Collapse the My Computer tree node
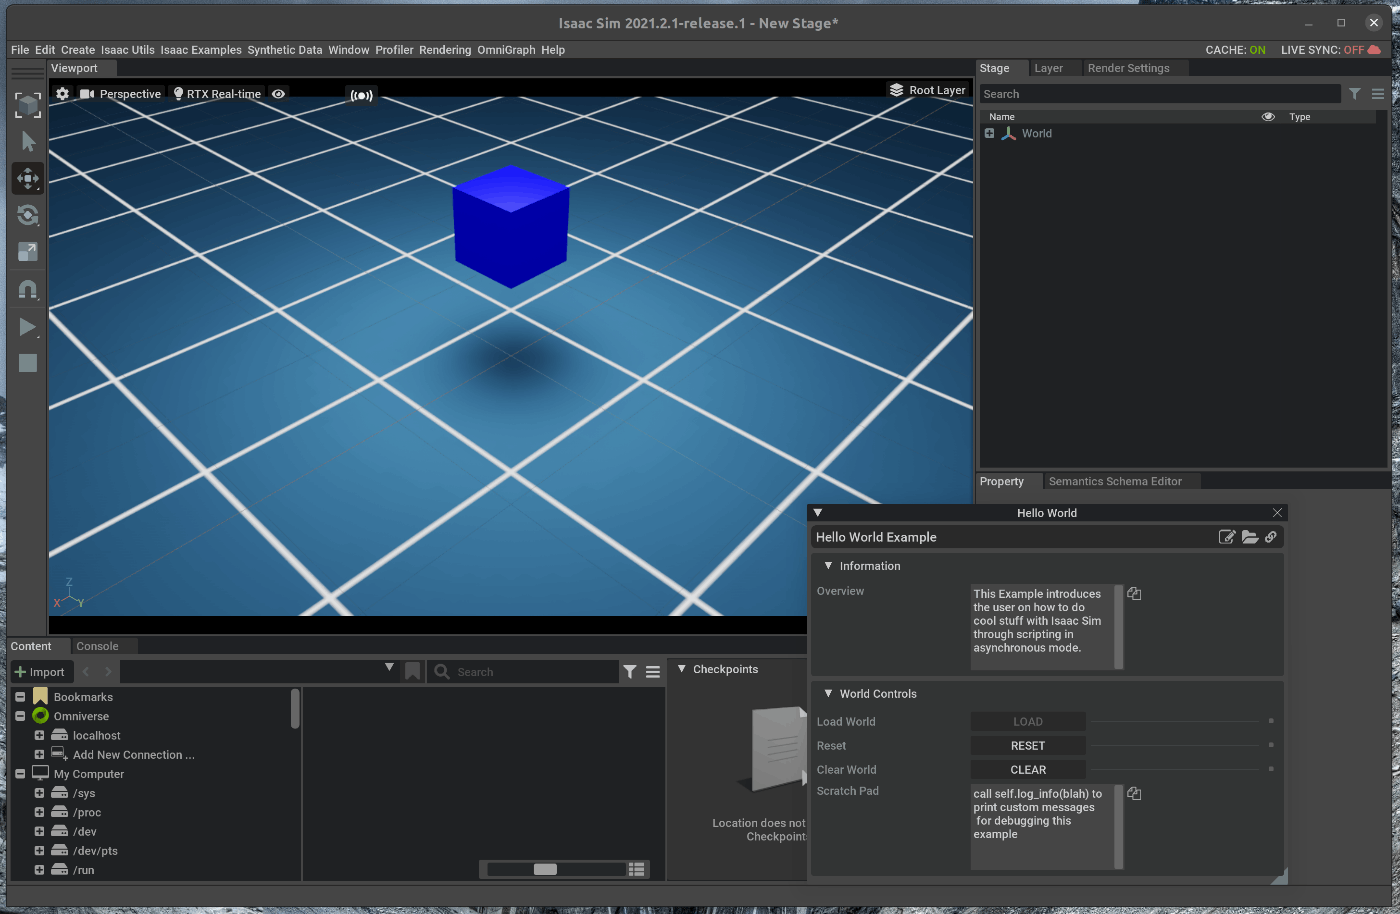Screen dimensions: 1400x914 (x=20, y=774)
